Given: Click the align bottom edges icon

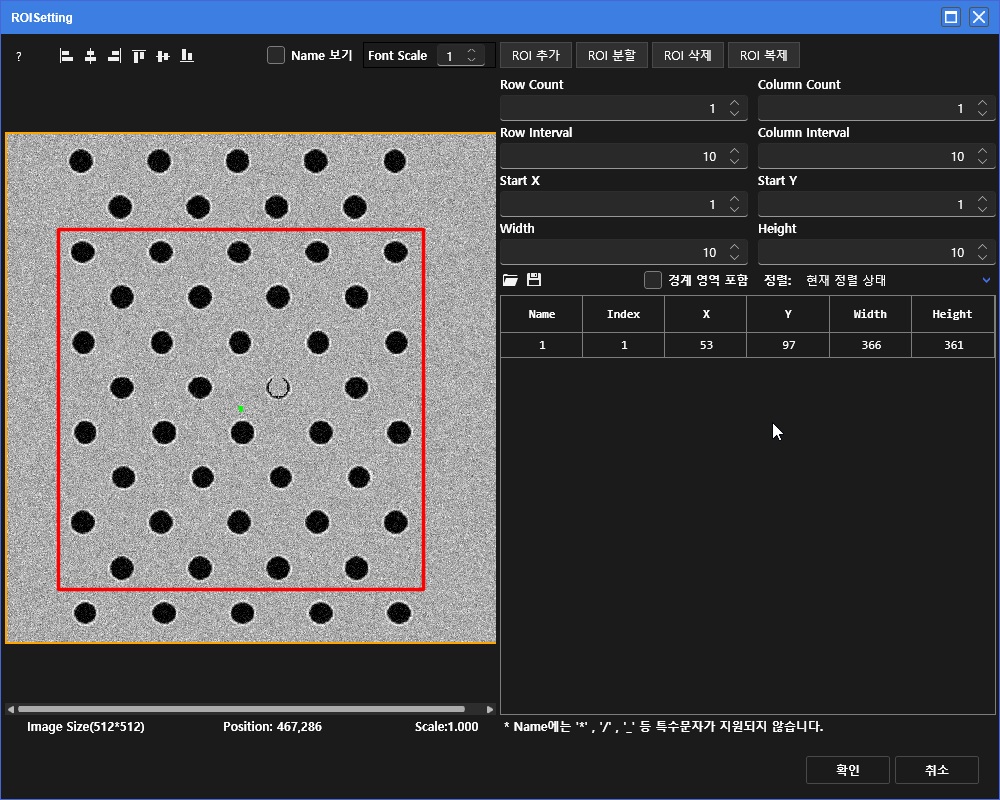Looking at the screenshot, I should tap(187, 56).
